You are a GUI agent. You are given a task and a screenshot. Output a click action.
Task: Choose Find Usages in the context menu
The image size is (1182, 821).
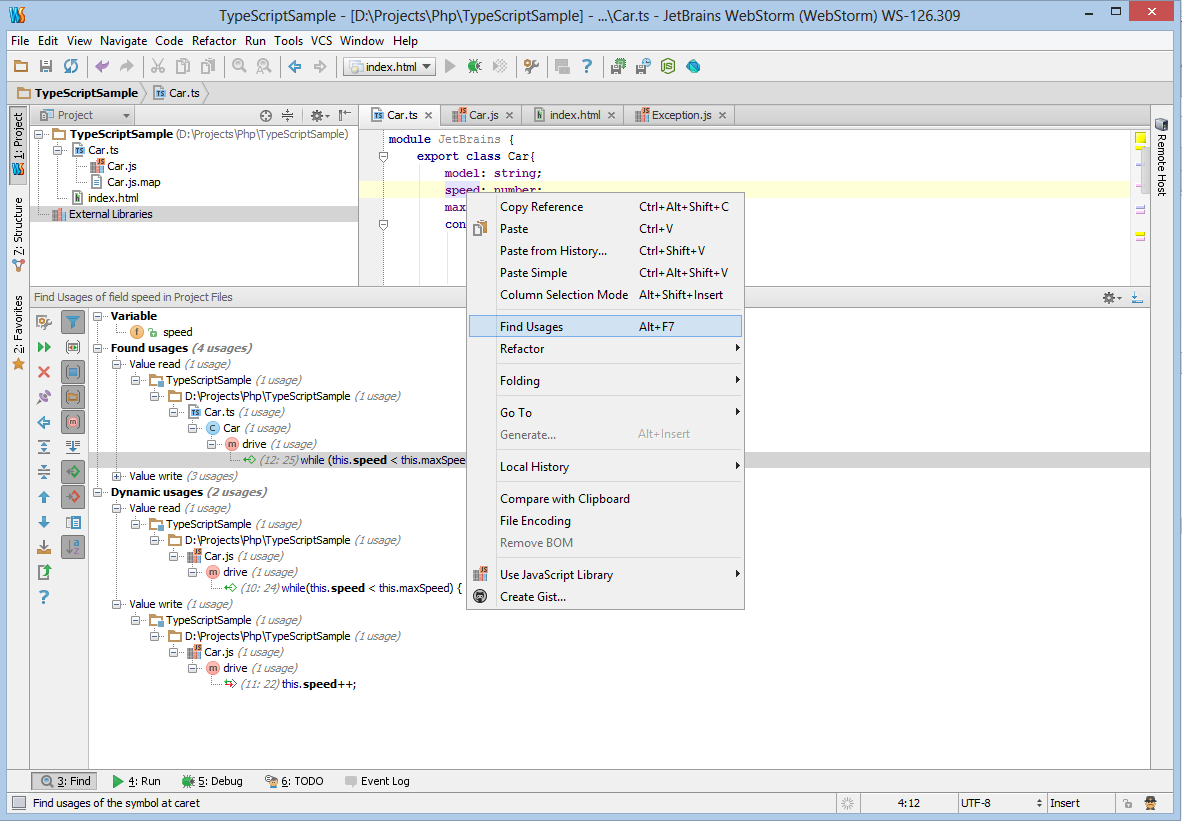click(605, 326)
